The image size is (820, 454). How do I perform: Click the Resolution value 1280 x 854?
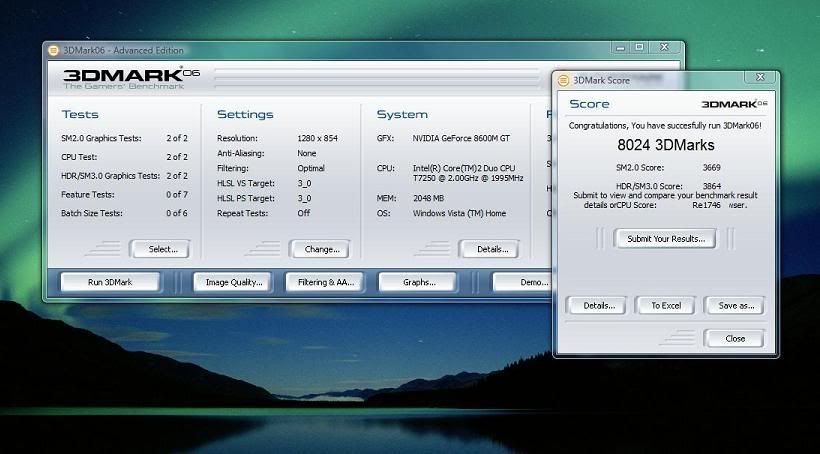pyautogui.click(x=317, y=139)
